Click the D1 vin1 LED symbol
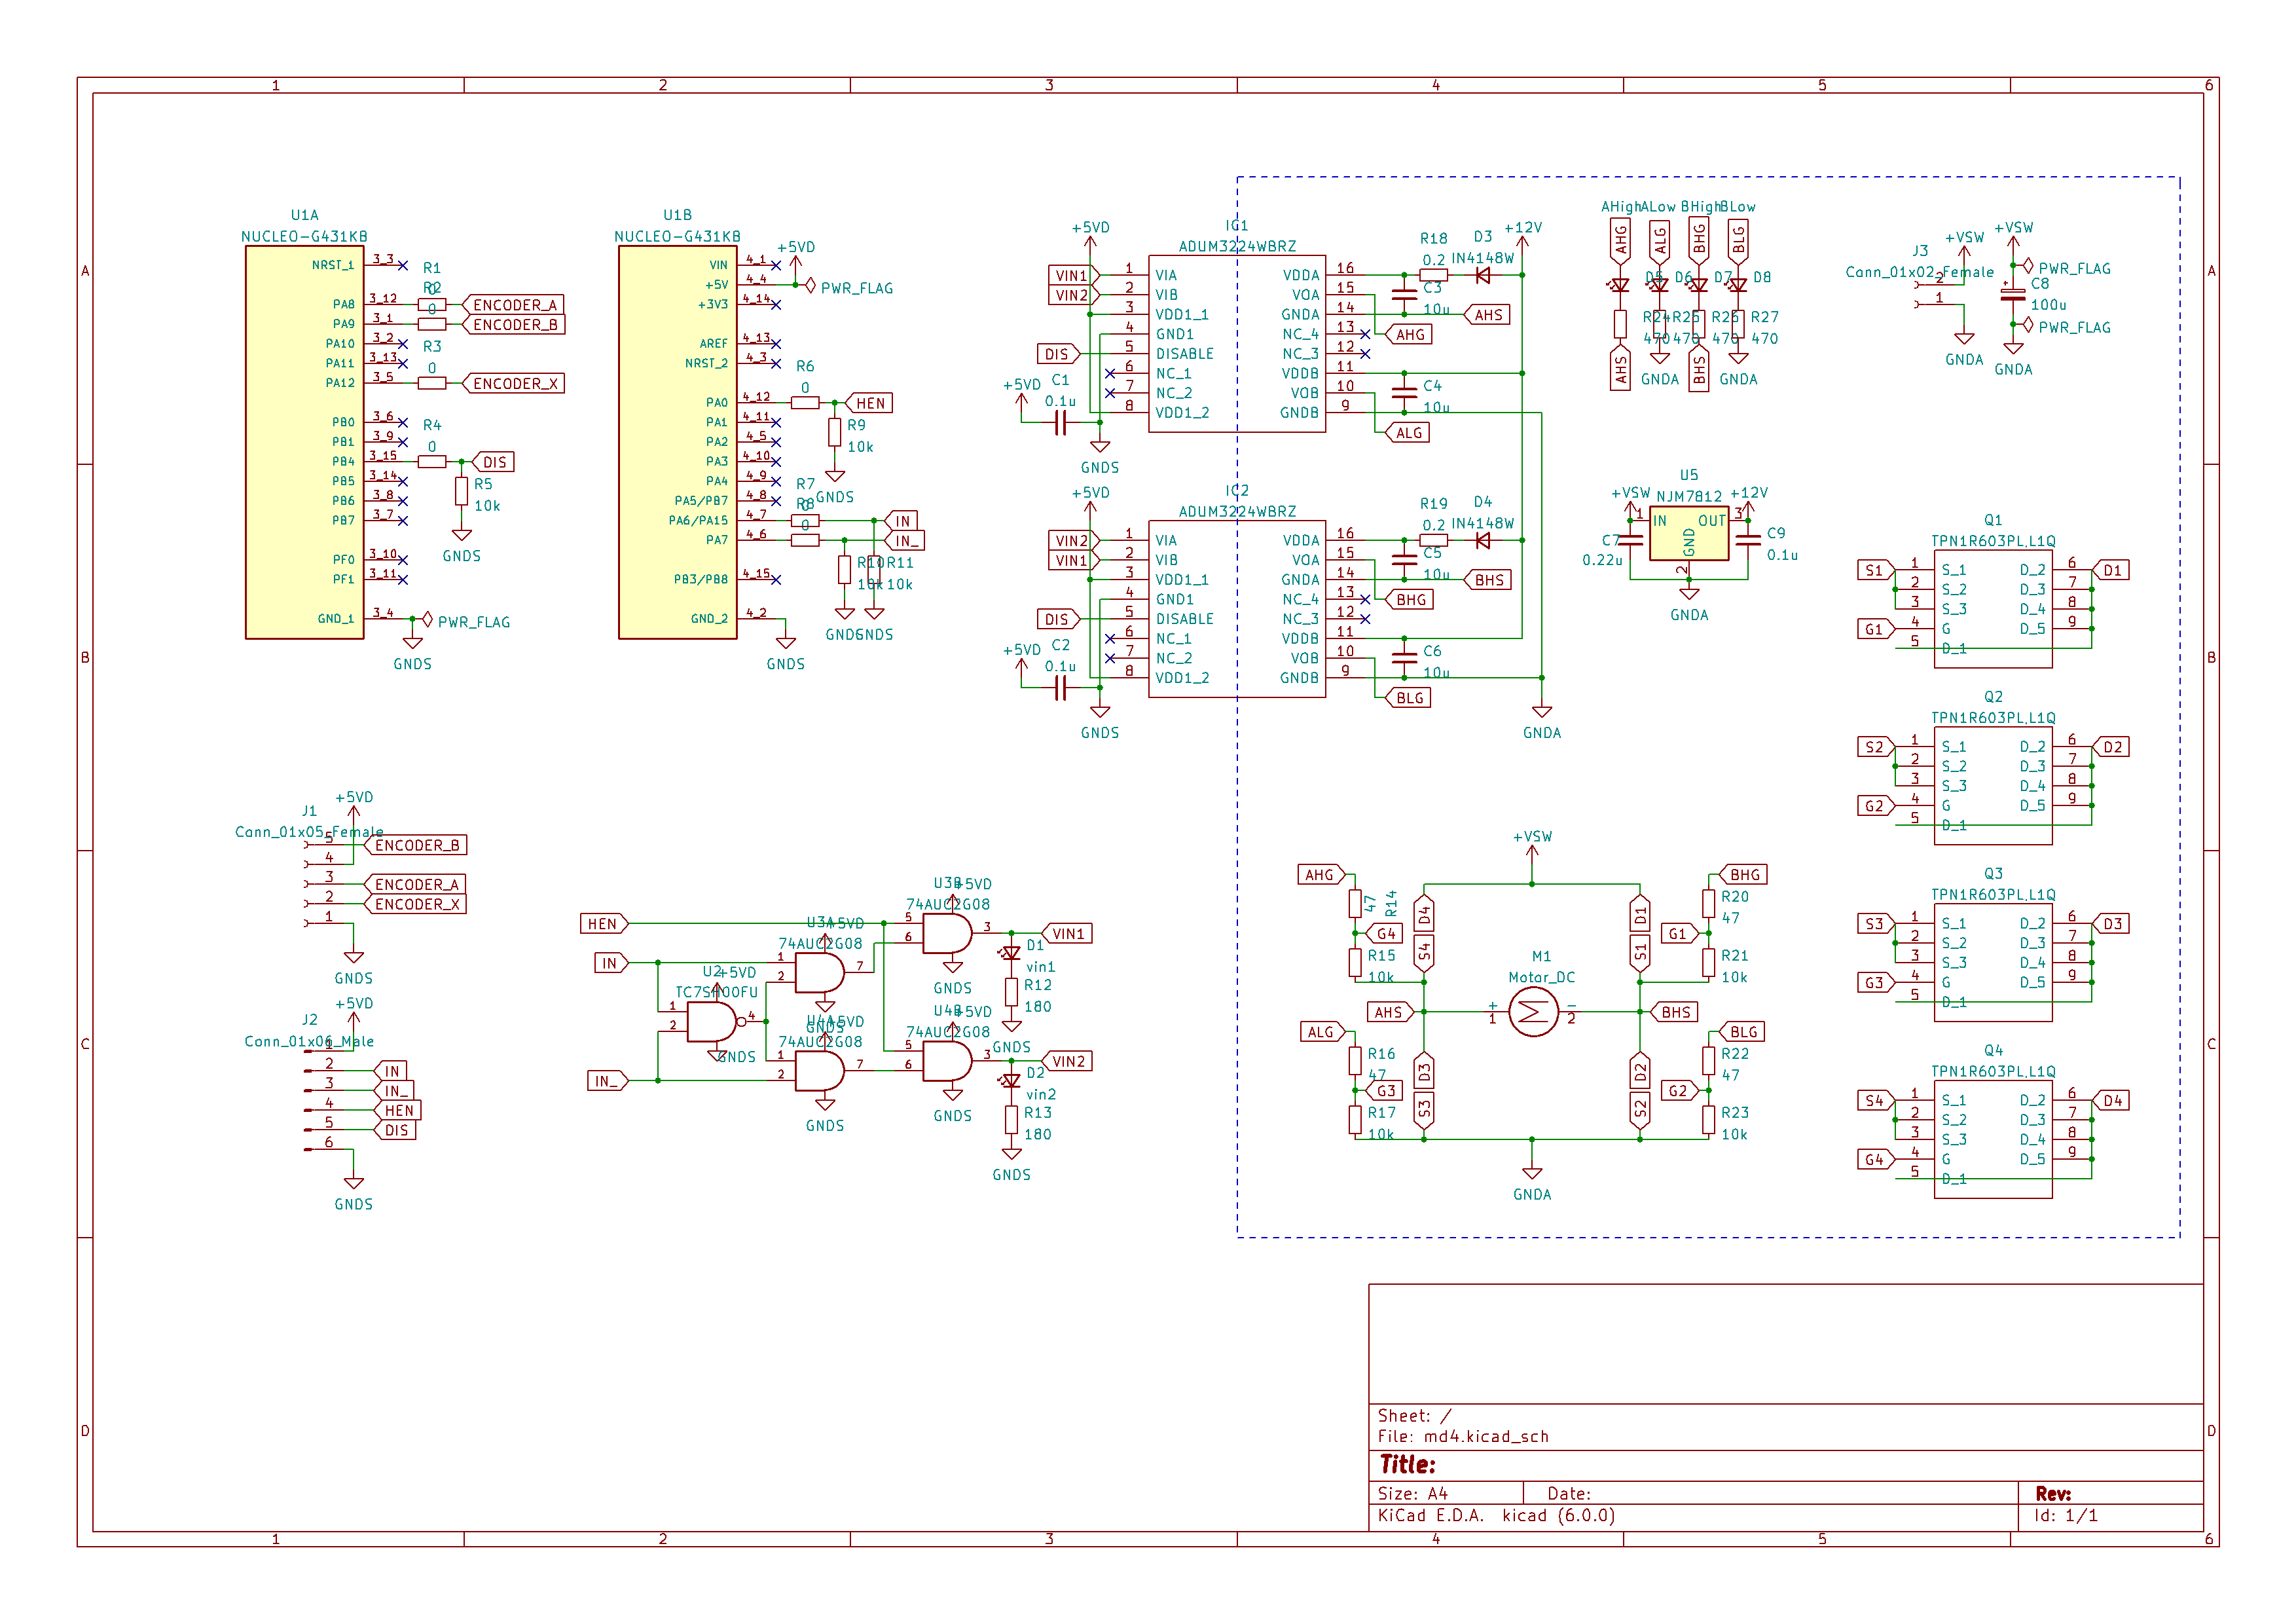The width and height of the screenshot is (2296, 1624). 1011,953
